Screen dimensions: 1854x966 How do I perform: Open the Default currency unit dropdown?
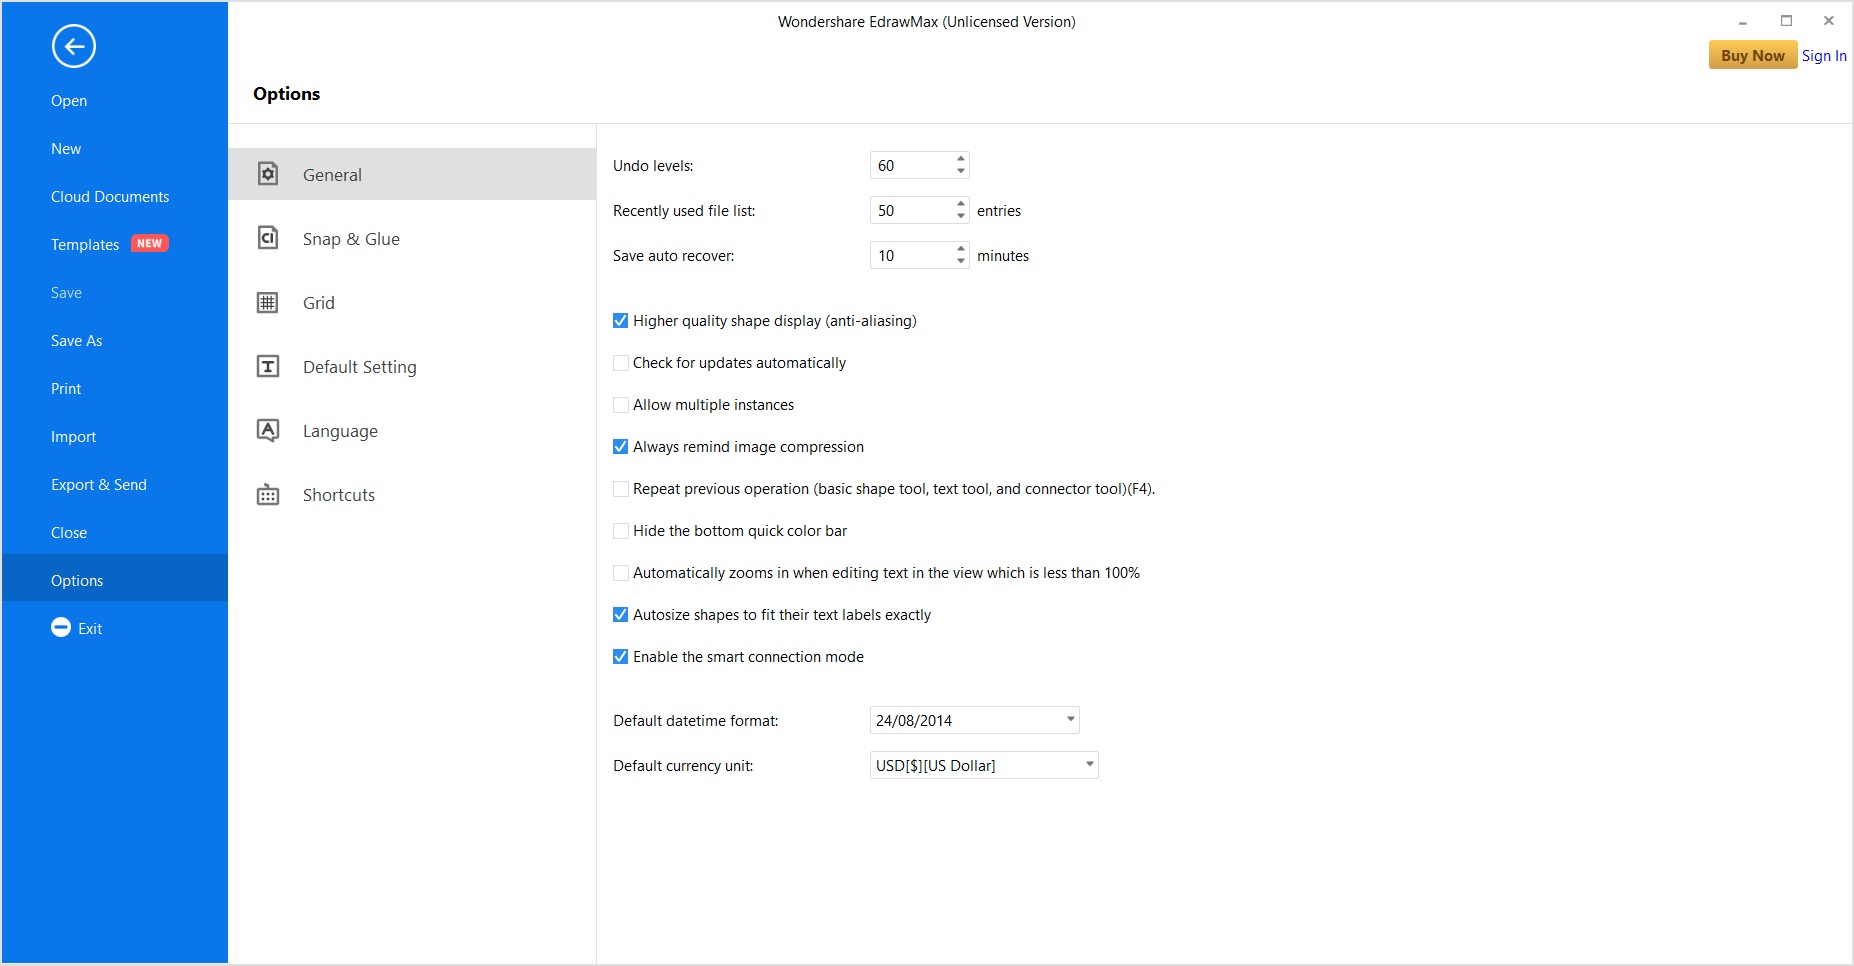point(1088,764)
